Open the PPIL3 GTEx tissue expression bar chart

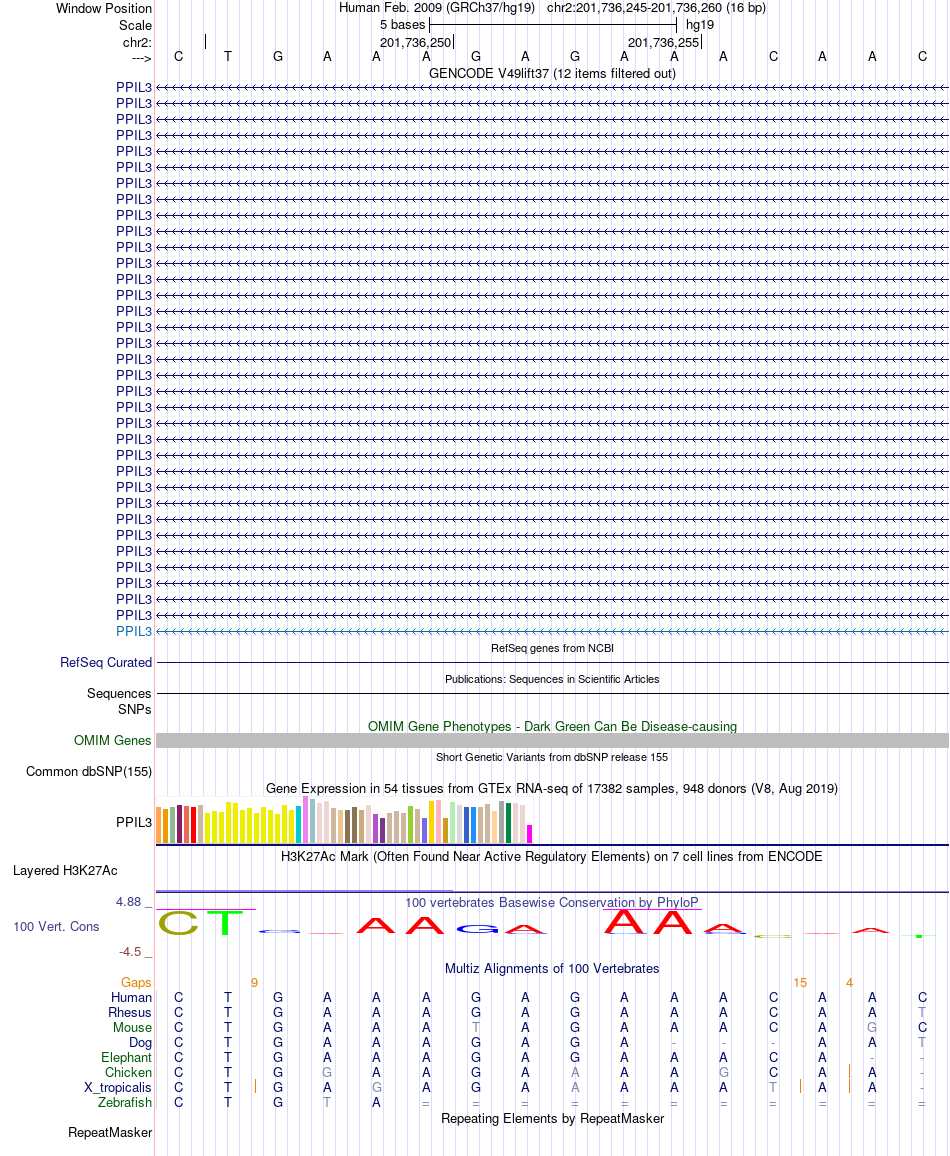(x=343, y=821)
